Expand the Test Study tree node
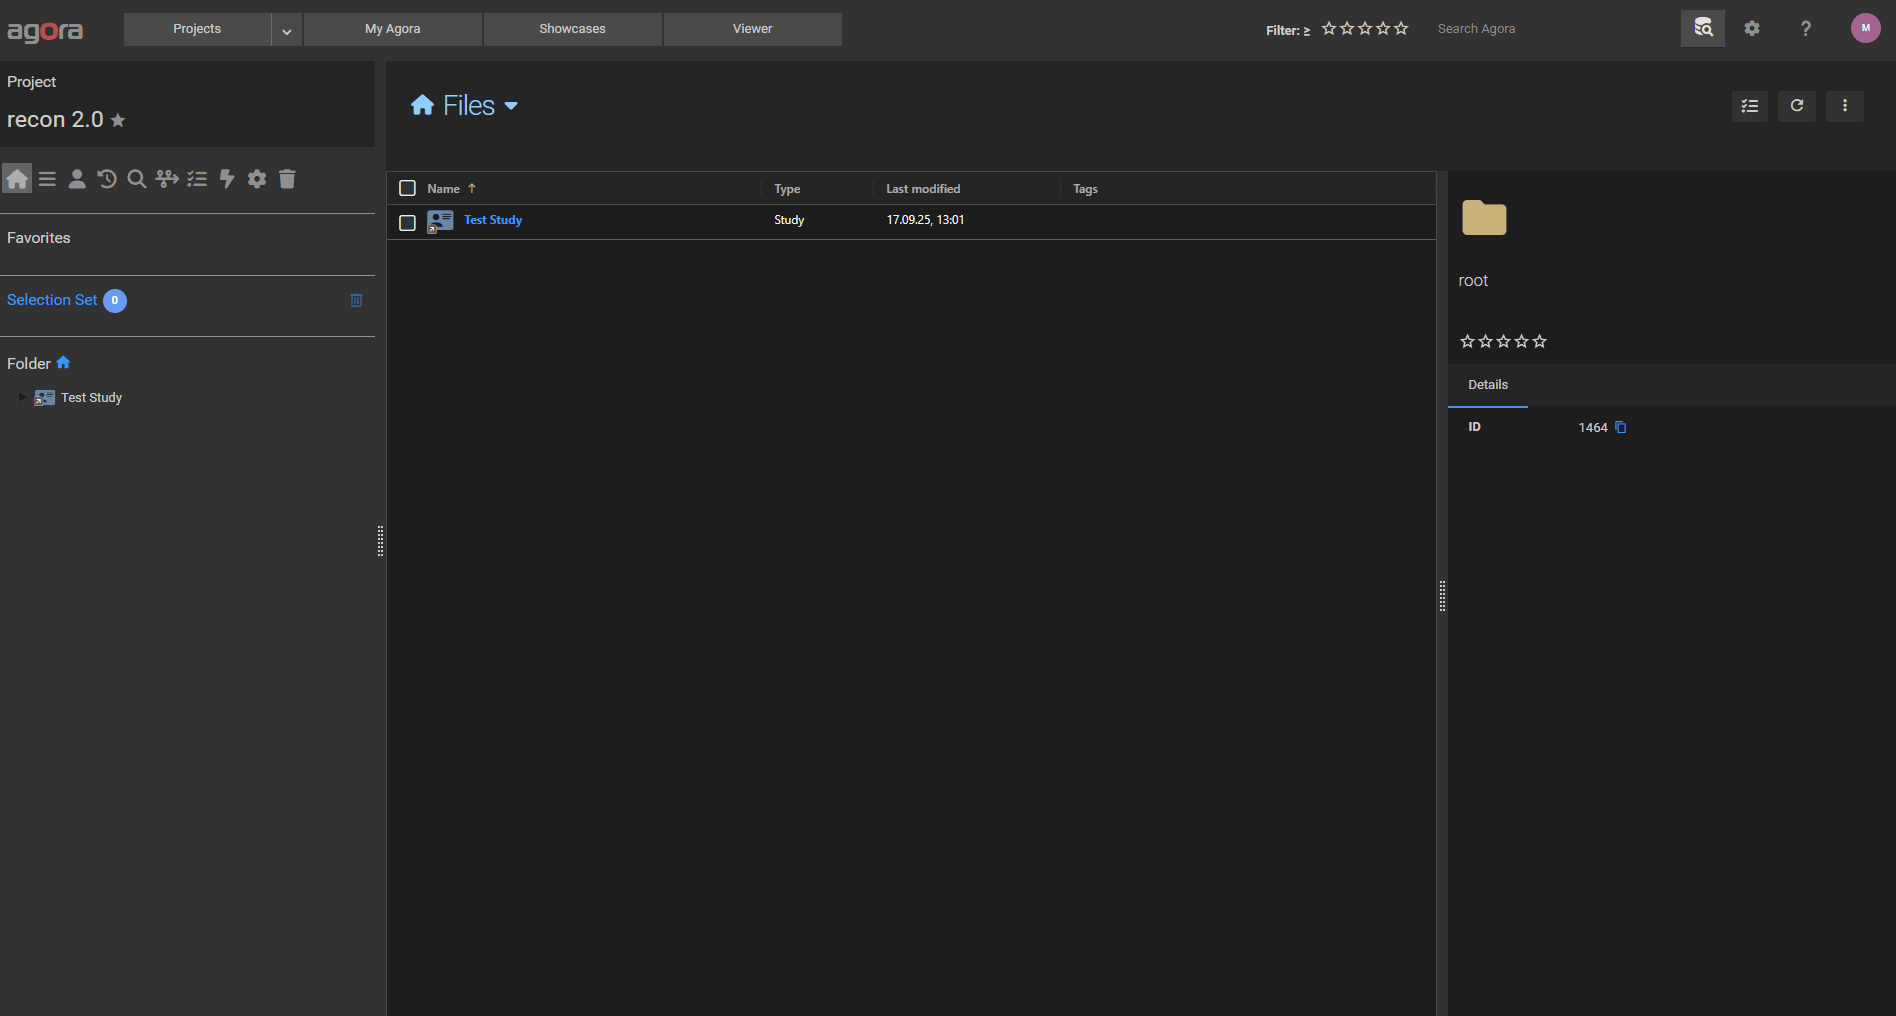The image size is (1896, 1016). point(22,398)
